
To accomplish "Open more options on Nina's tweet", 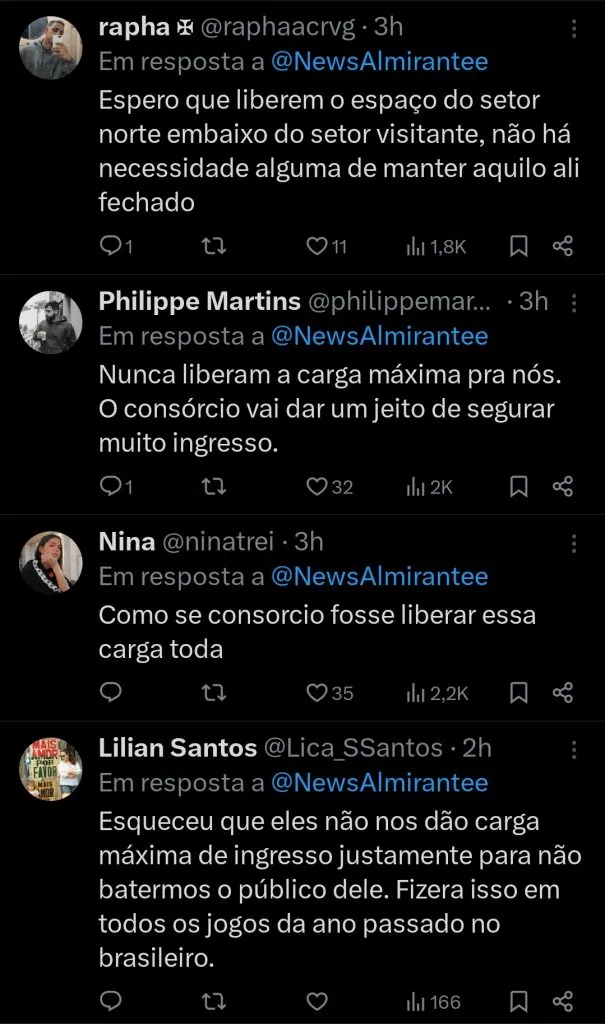I will pos(574,543).
